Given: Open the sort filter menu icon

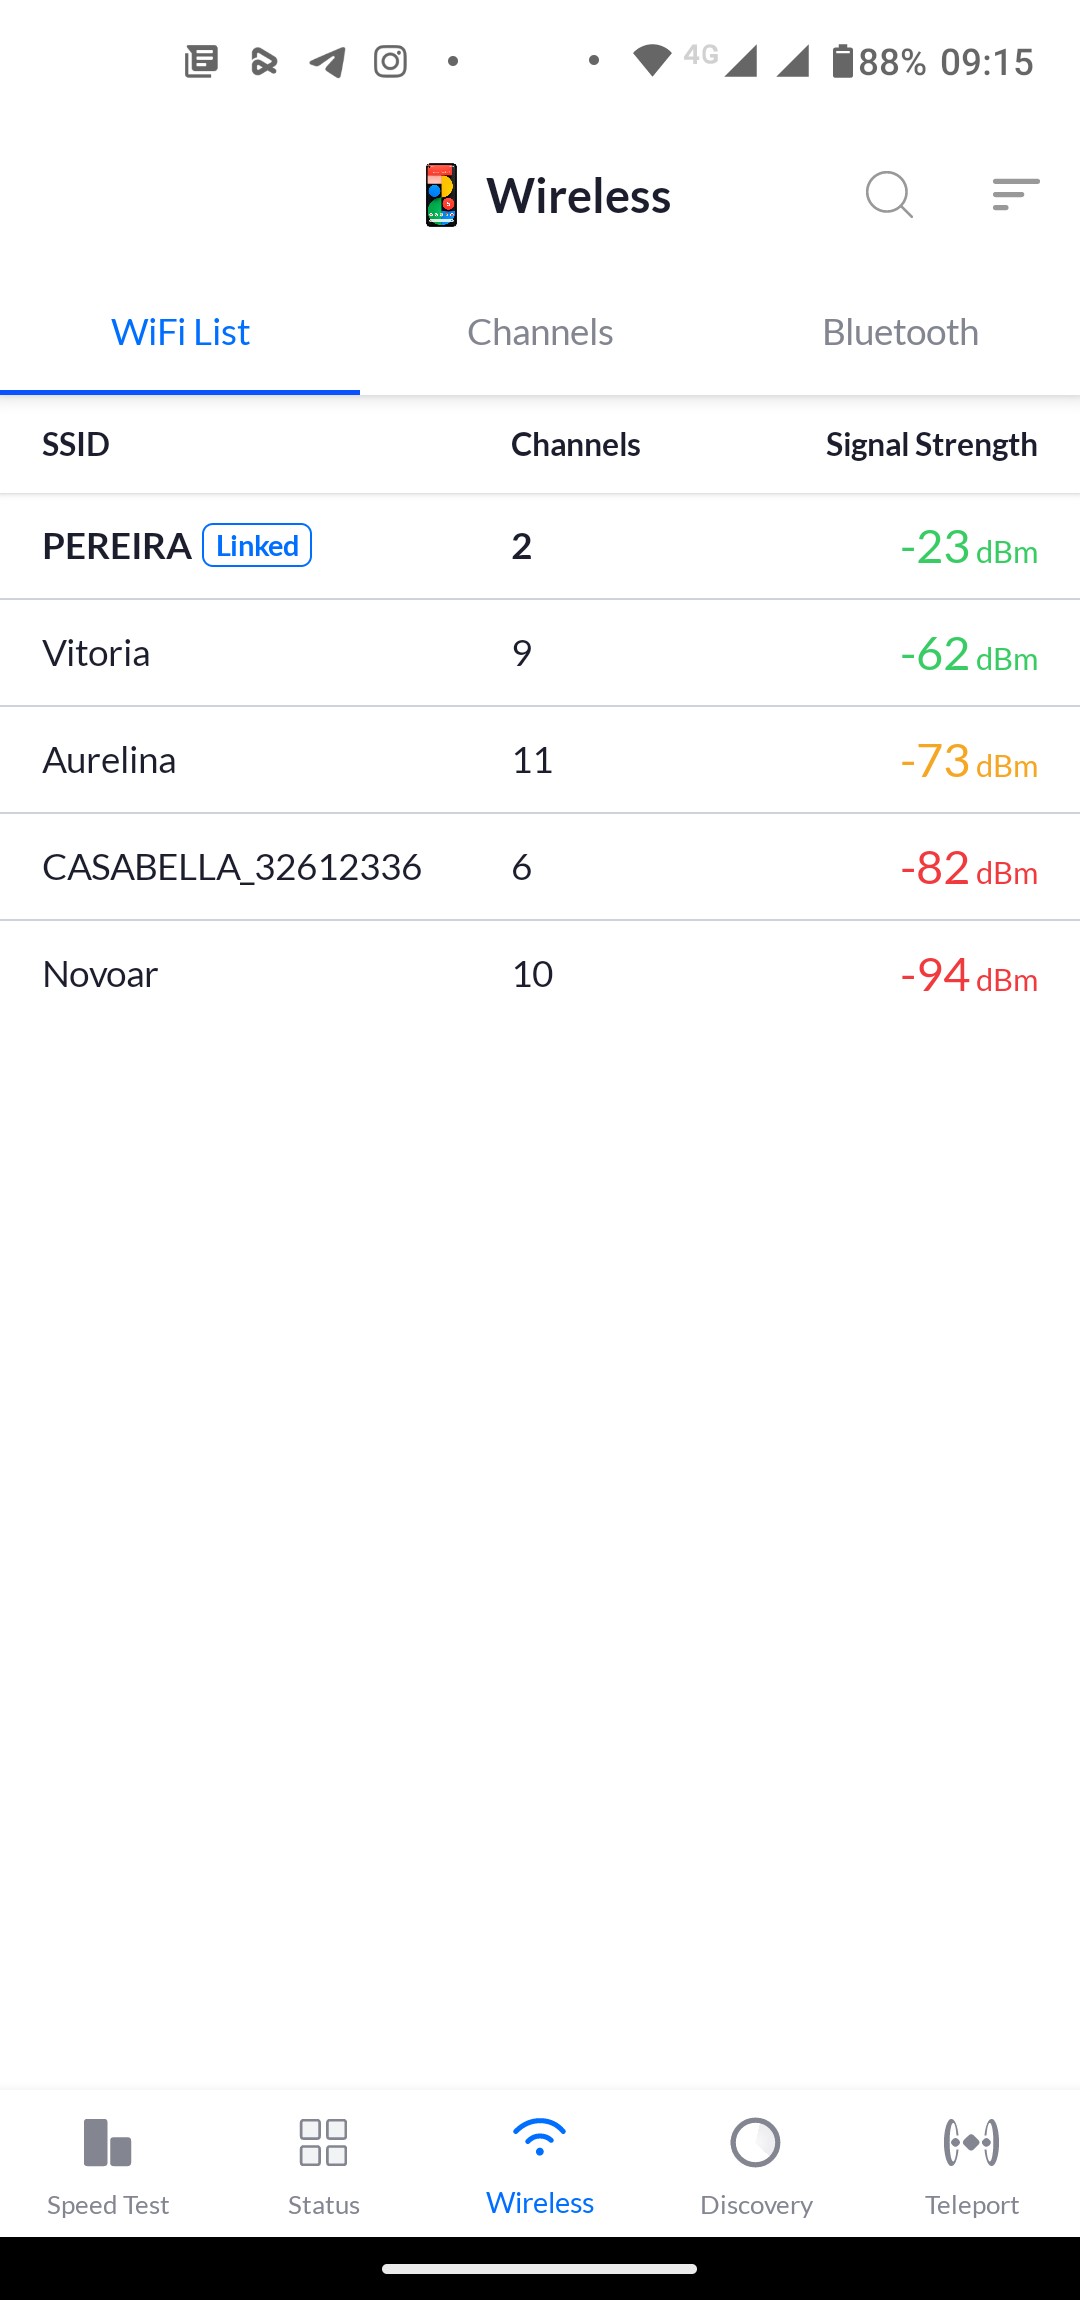Looking at the screenshot, I should point(1015,194).
